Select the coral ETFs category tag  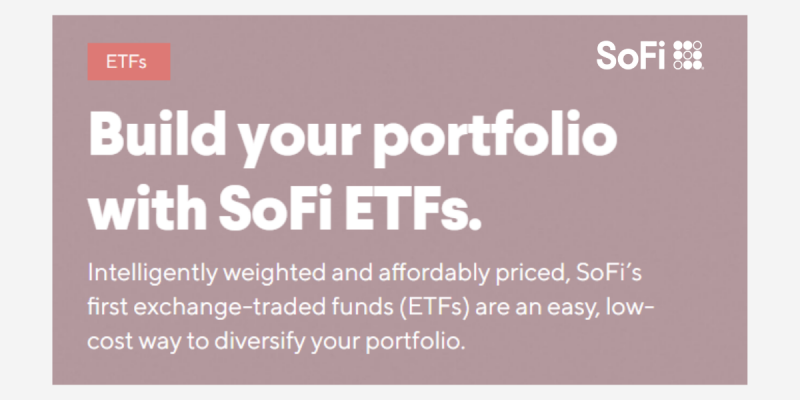[x=129, y=62]
